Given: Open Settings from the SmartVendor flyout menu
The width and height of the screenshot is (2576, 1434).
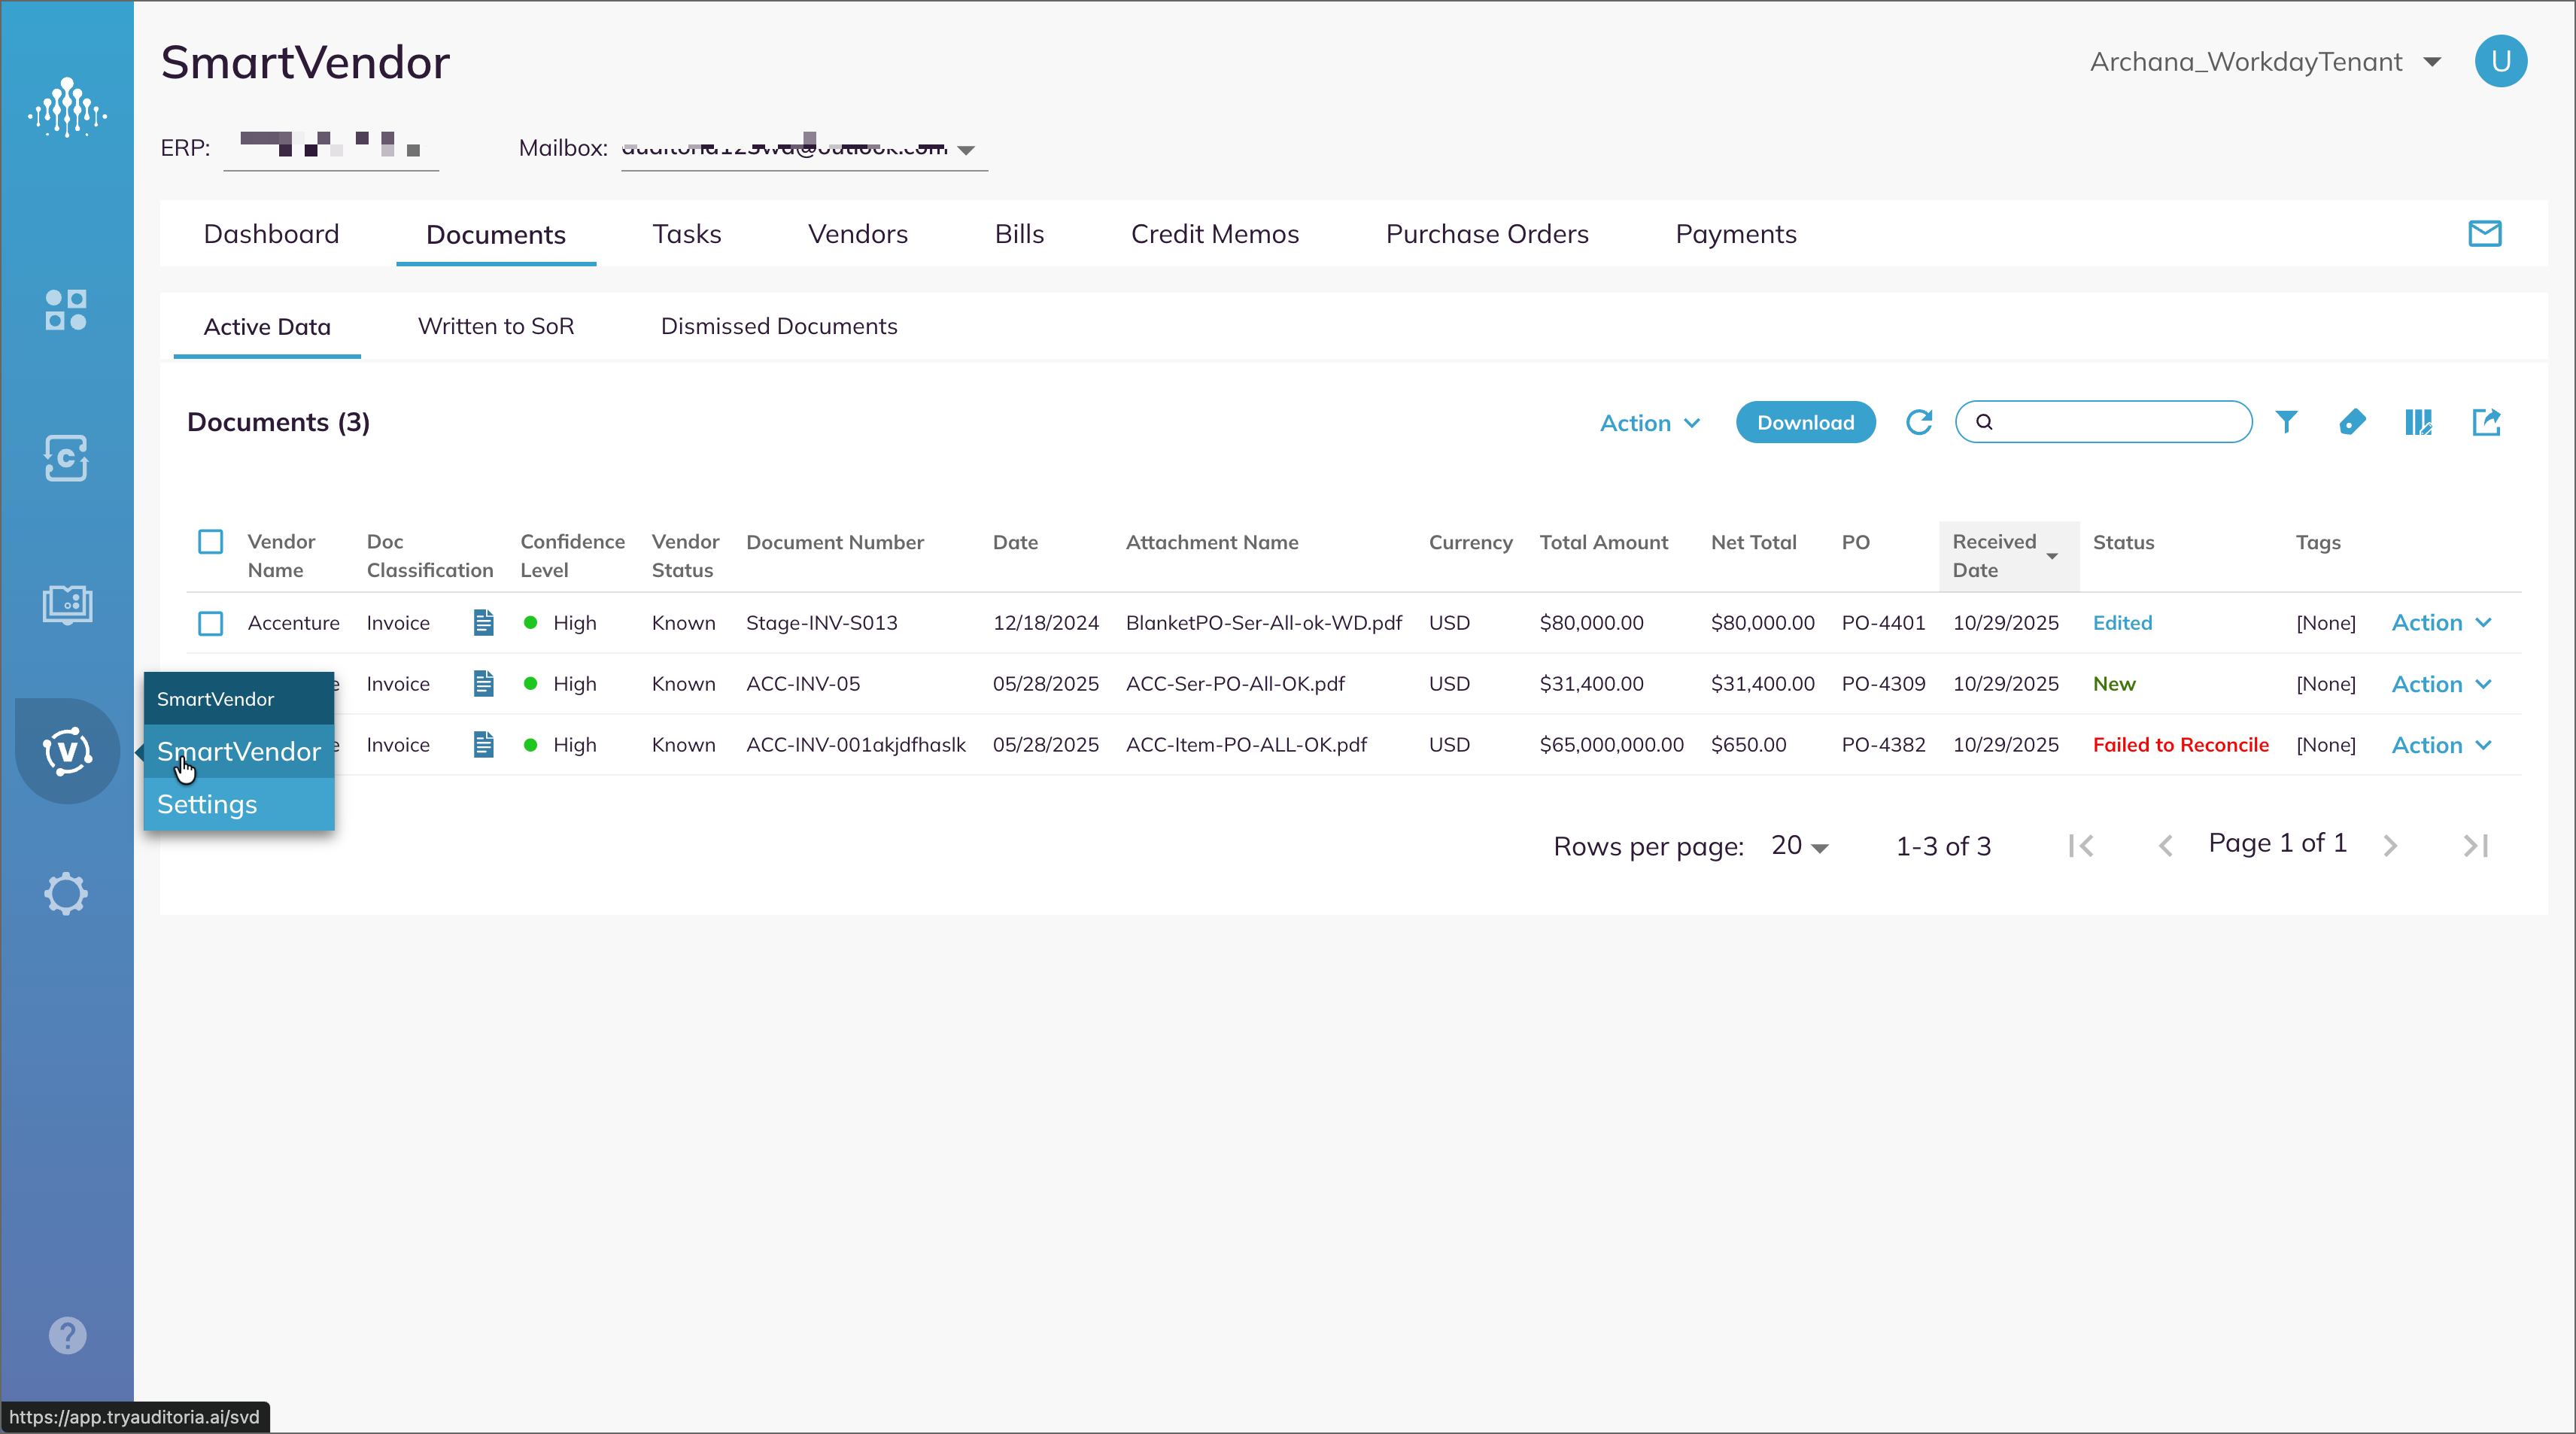Looking at the screenshot, I should [207, 803].
